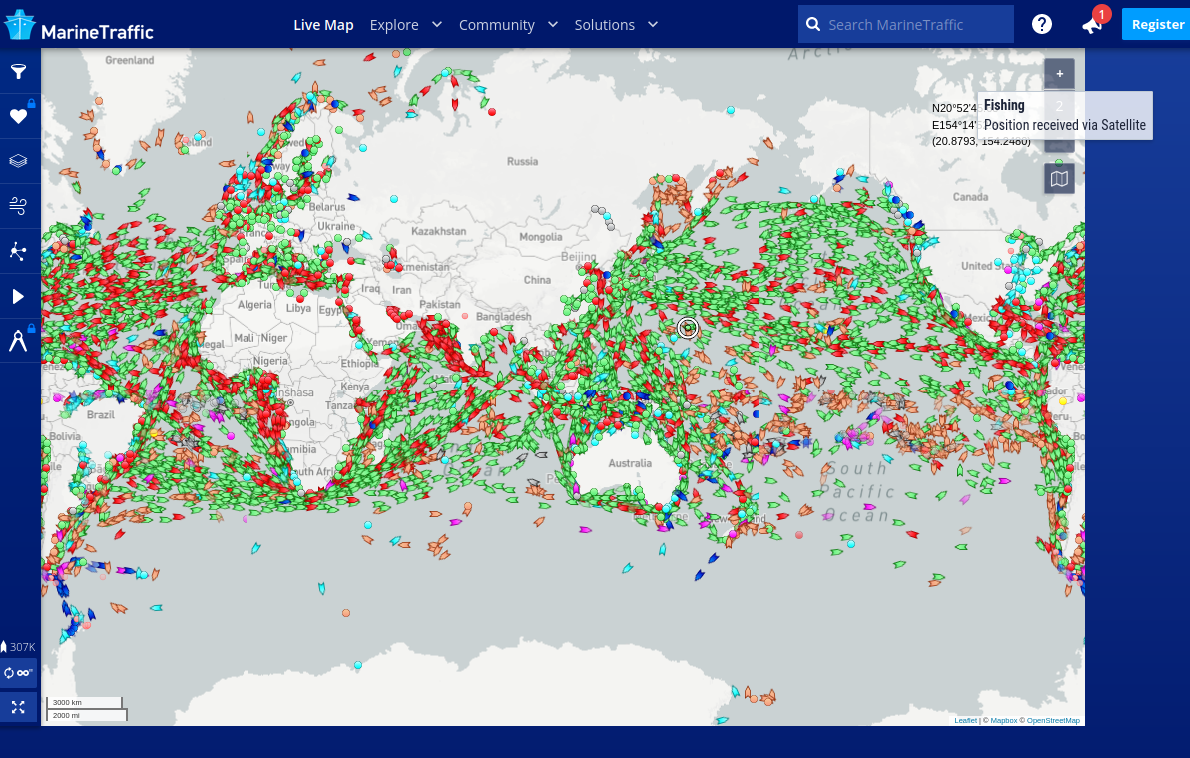Click the Beijing city label
This screenshot has width=1190, height=758.
click(x=578, y=256)
